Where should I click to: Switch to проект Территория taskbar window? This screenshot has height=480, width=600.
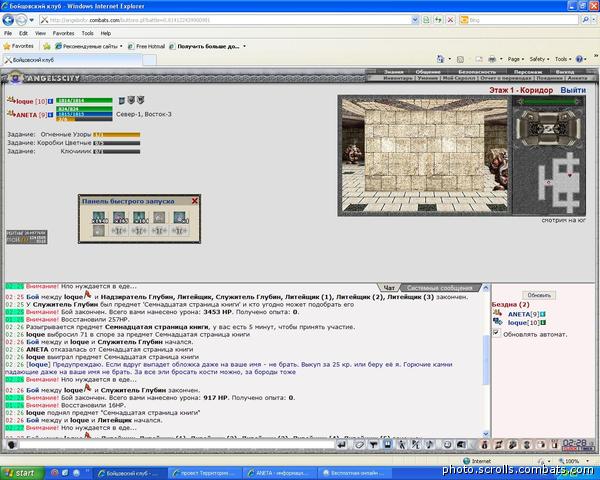[x=205, y=473]
